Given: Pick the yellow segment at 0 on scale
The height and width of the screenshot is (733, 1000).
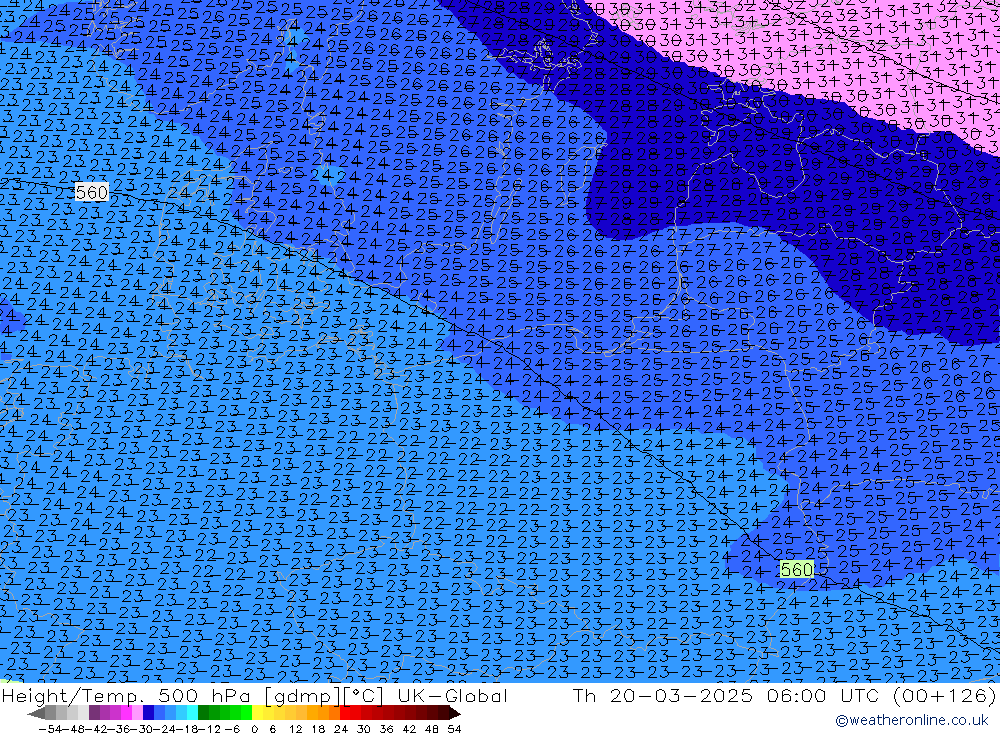Looking at the screenshot, I should tap(258, 713).
